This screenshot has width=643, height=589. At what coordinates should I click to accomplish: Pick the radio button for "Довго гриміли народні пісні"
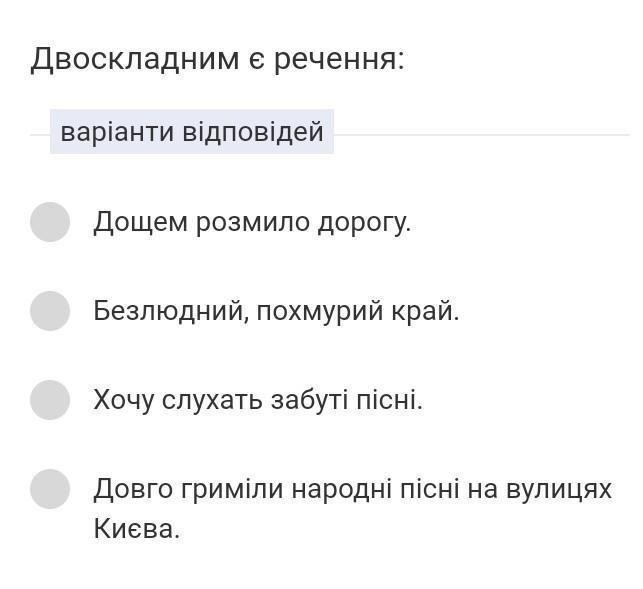pyautogui.click(x=50, y=489)
